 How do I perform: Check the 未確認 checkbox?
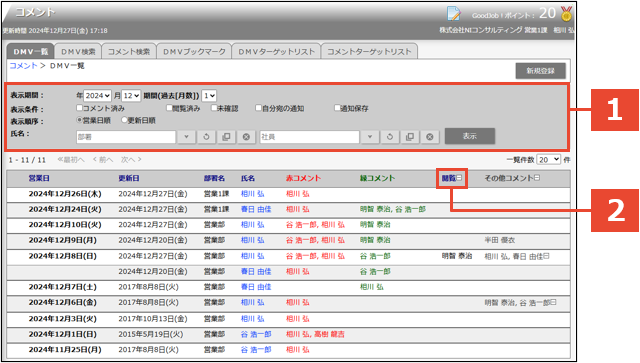(x=214, y=108)
